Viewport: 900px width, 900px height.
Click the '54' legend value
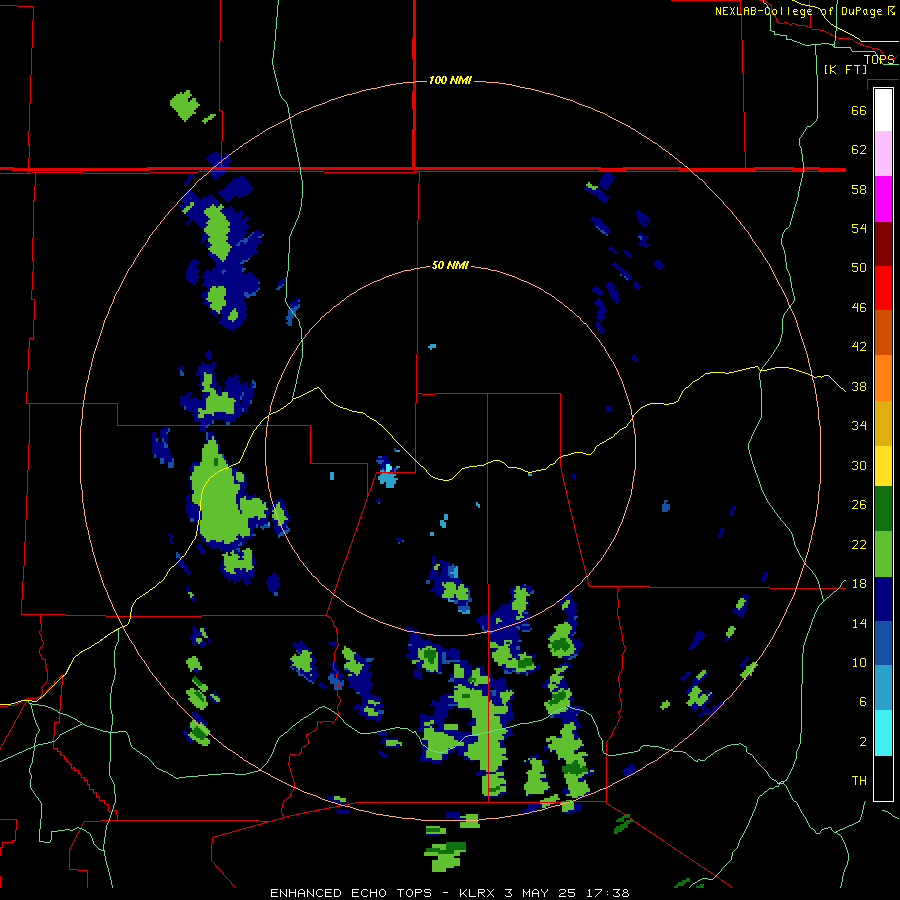point(859,228)
